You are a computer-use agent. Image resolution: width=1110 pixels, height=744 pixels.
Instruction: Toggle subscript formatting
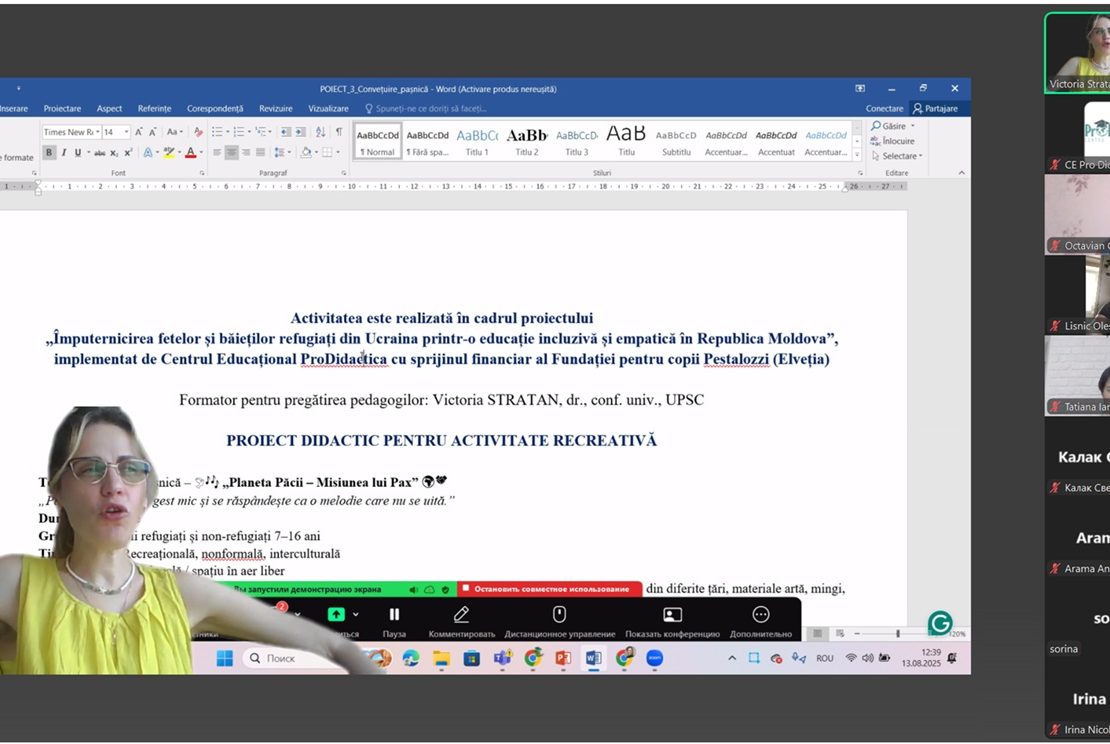click(x=114, y=152)
